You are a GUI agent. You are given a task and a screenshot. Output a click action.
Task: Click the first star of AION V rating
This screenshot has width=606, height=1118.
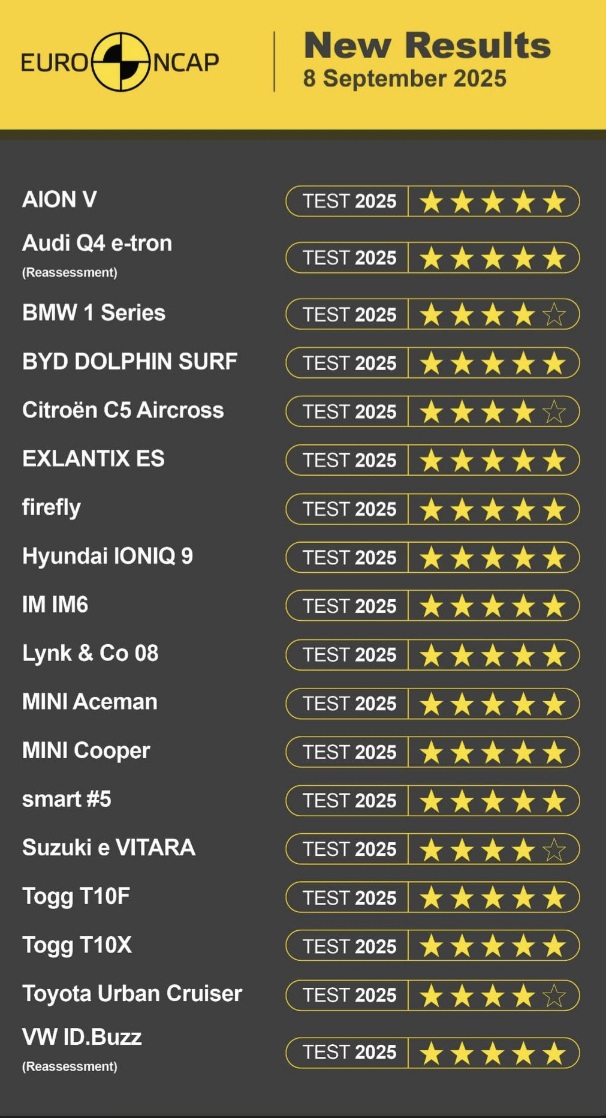431,202
